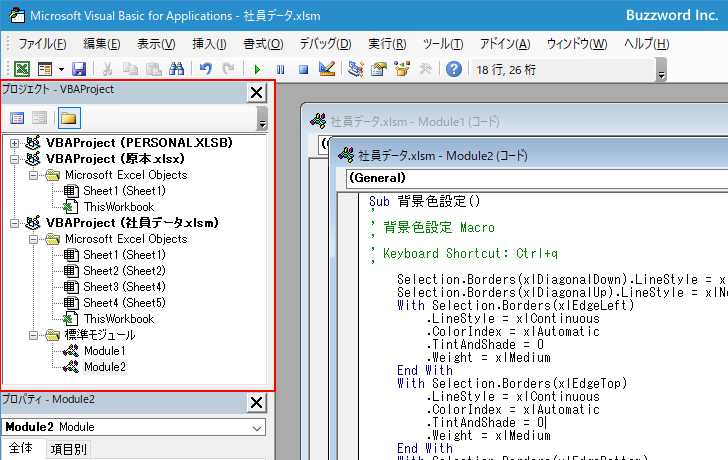Switch to the 全体 tab in Properties
Viewport: 728px width, 460px height.
click(x=20, y=448)
